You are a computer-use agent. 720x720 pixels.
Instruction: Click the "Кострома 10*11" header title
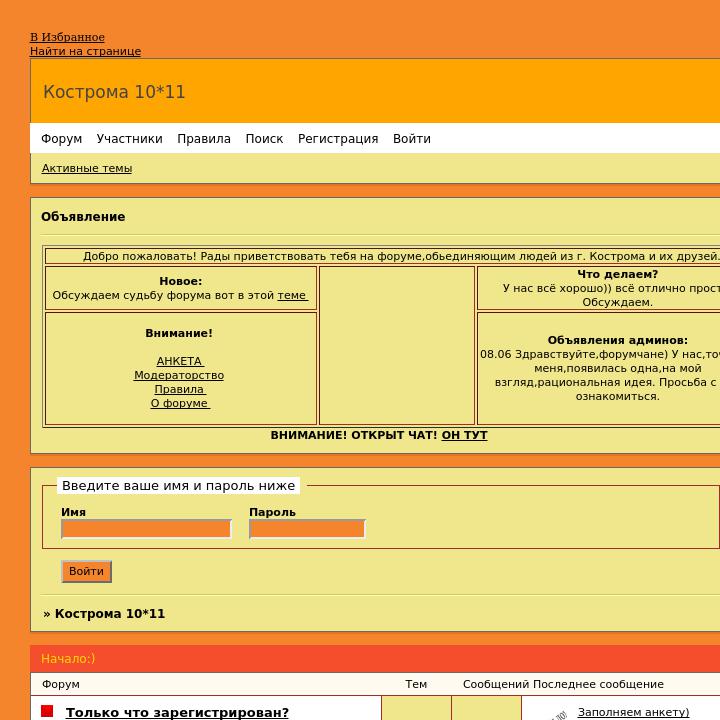pyautogui.click(x=114, y=92)
